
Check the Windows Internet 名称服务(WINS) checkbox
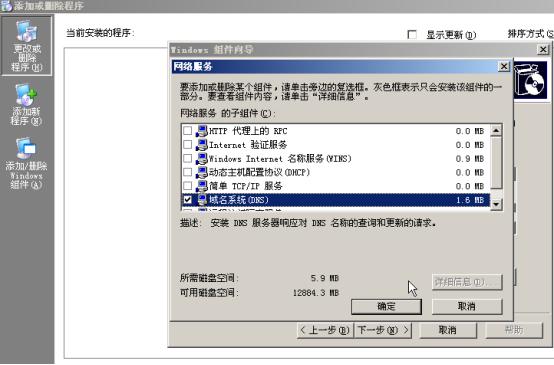pos(188,159)
